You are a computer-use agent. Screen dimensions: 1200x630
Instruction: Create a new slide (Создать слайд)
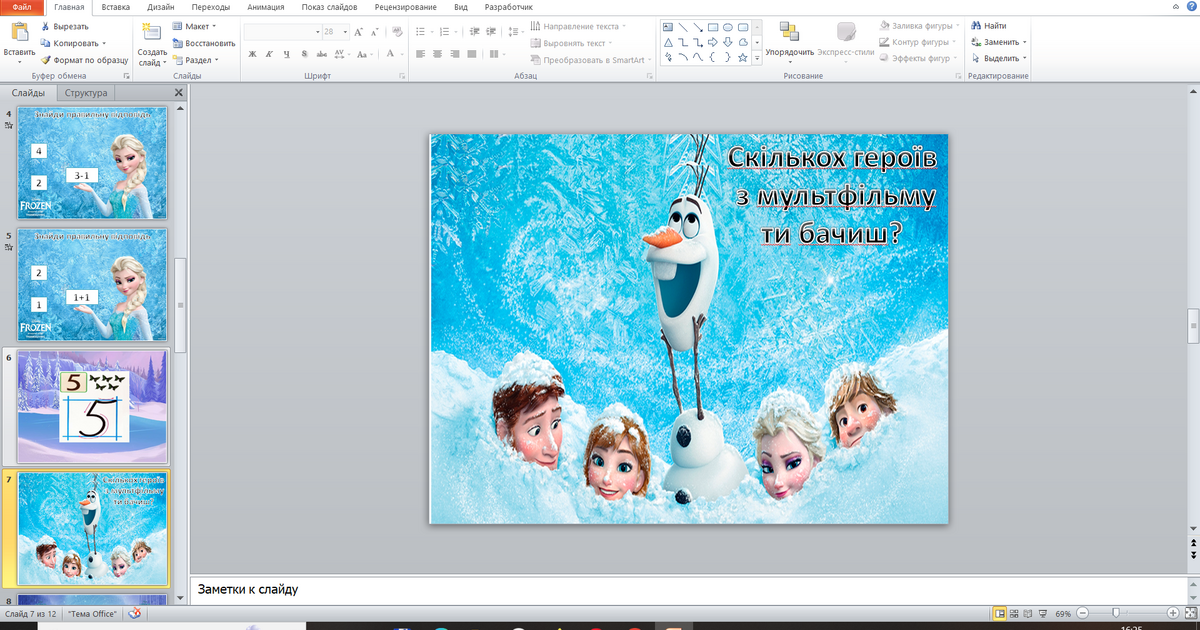coord(152,44)
